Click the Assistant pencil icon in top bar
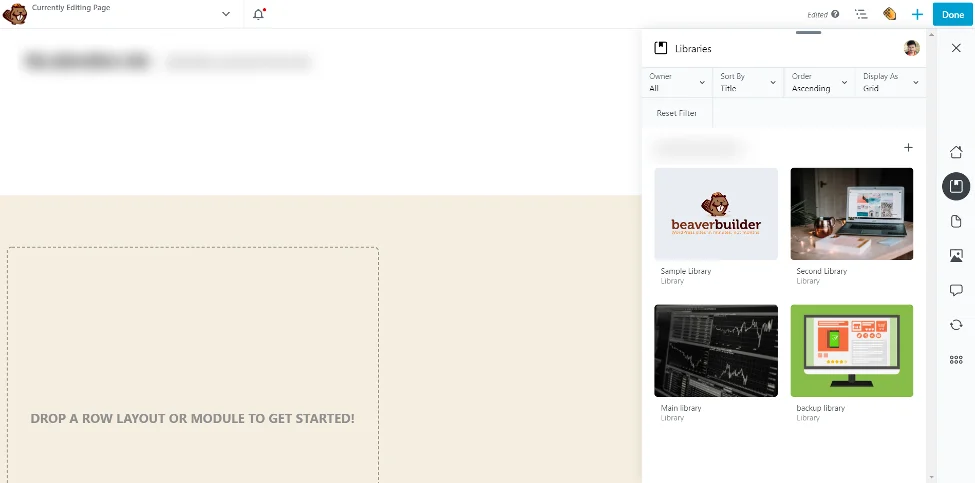Viewport: 977px width, 483px height. click(890, 14)
